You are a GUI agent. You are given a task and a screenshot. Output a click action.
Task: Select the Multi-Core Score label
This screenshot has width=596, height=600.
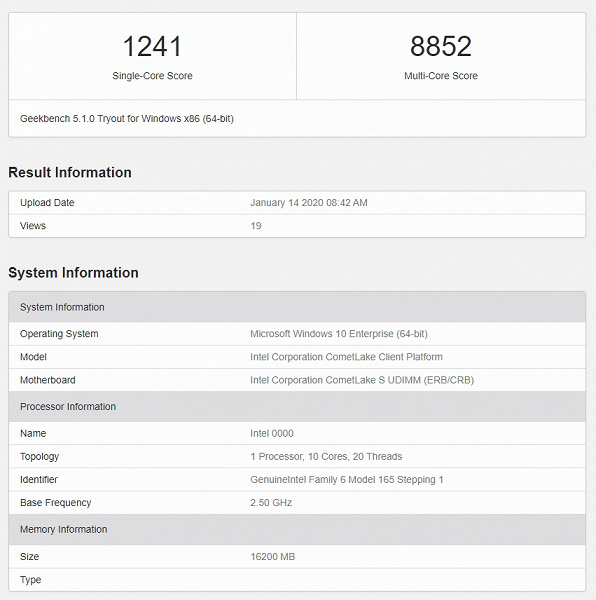(x=441, y=76)
